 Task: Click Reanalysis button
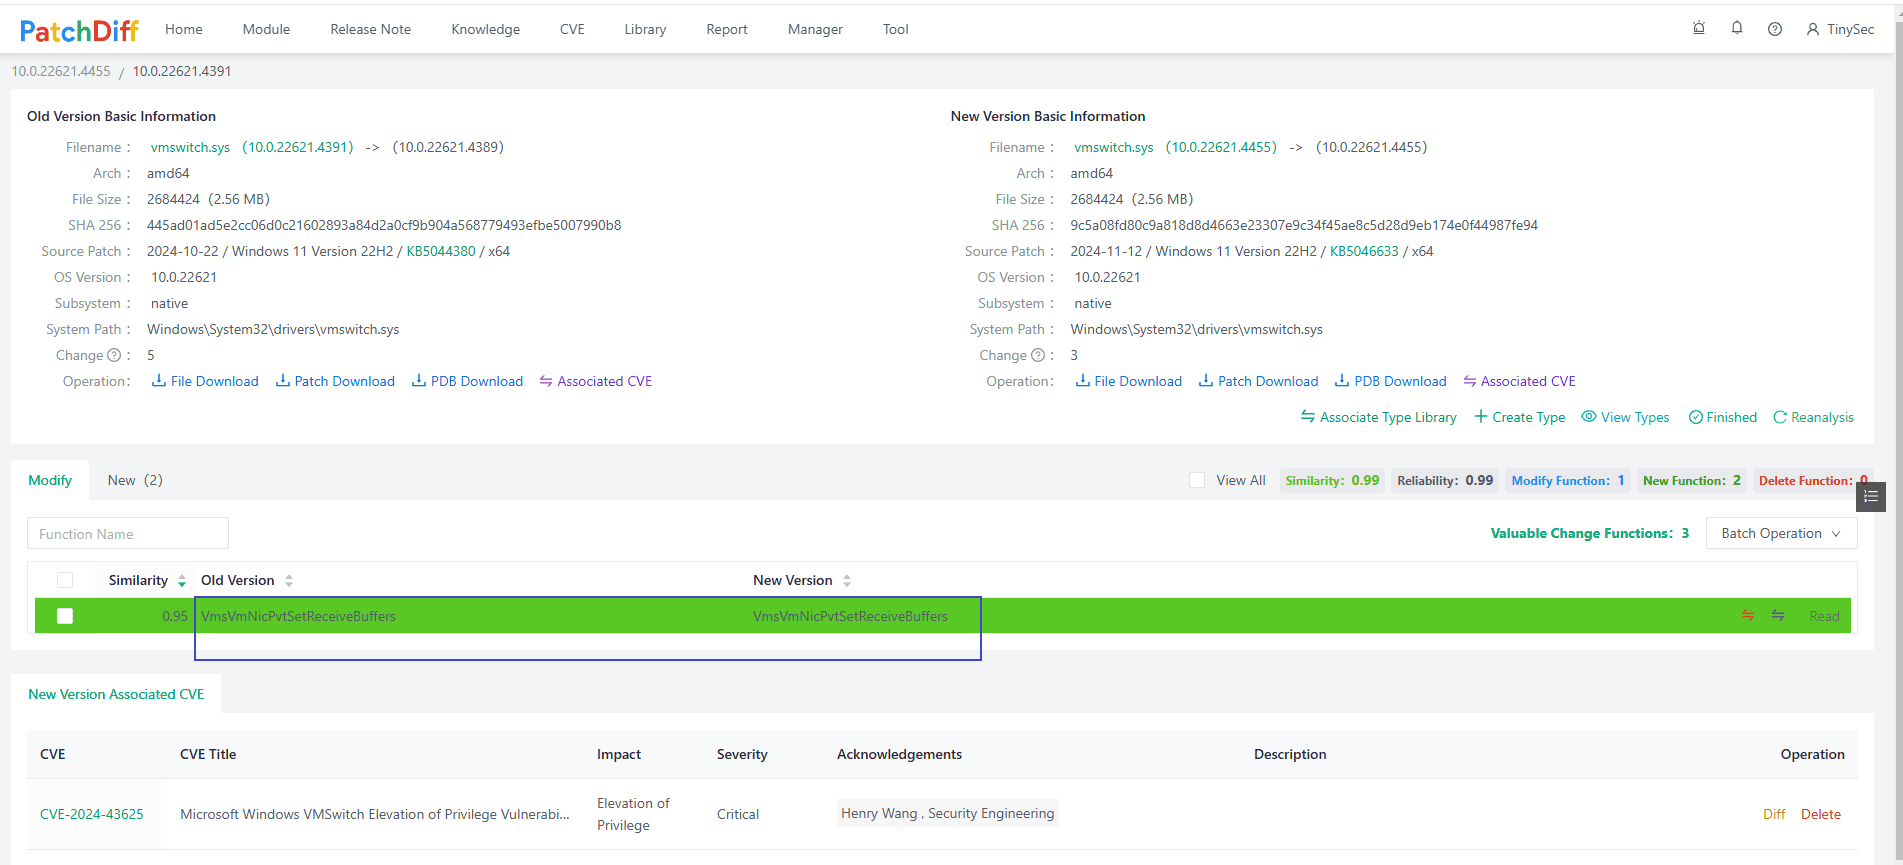pos(1813,417)
